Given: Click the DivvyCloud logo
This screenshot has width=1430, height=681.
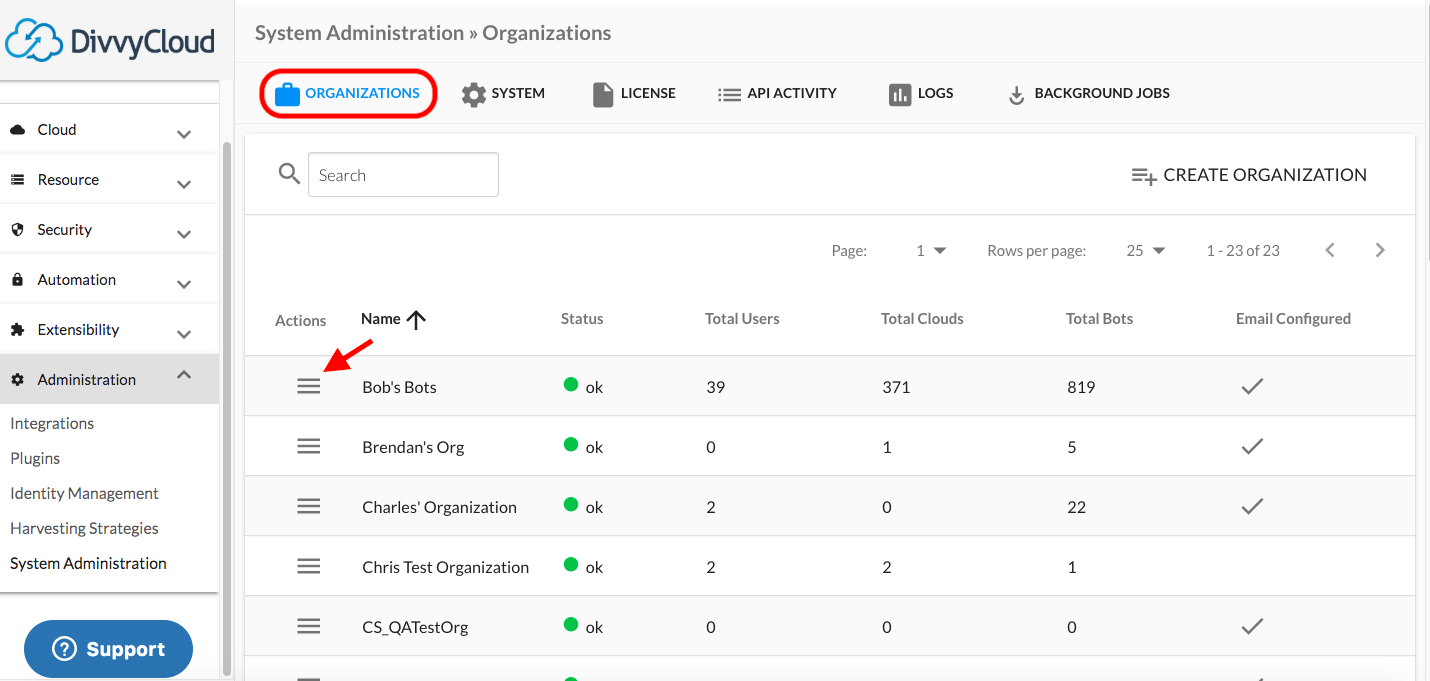Looking at the screenshot, I should pos(110,41).
